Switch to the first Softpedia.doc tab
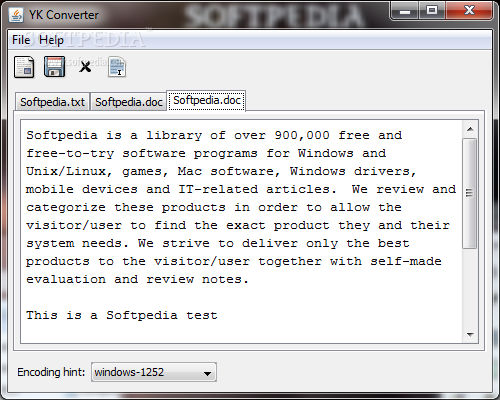Screen dimensions: 500x400 pos(129,102)
